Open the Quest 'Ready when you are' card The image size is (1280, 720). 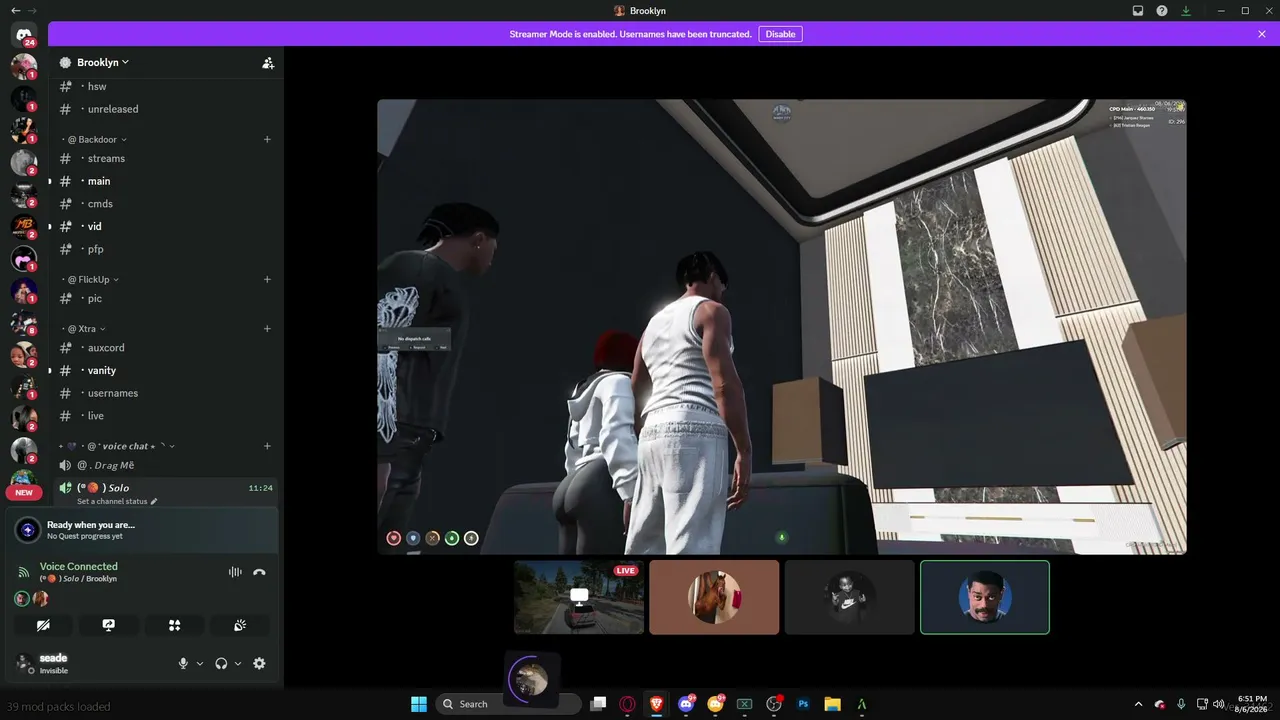pos(142,530)
